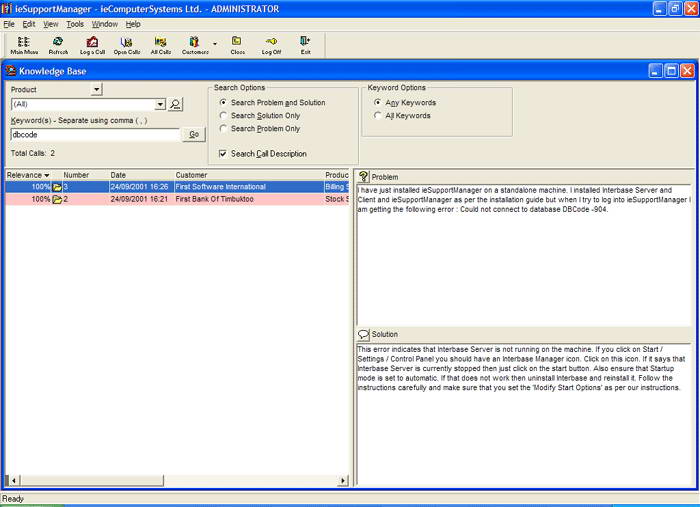The height and width of the screenshot is (507, 700).
Task: Click Total Calls: 2 label
Action: 33,153
